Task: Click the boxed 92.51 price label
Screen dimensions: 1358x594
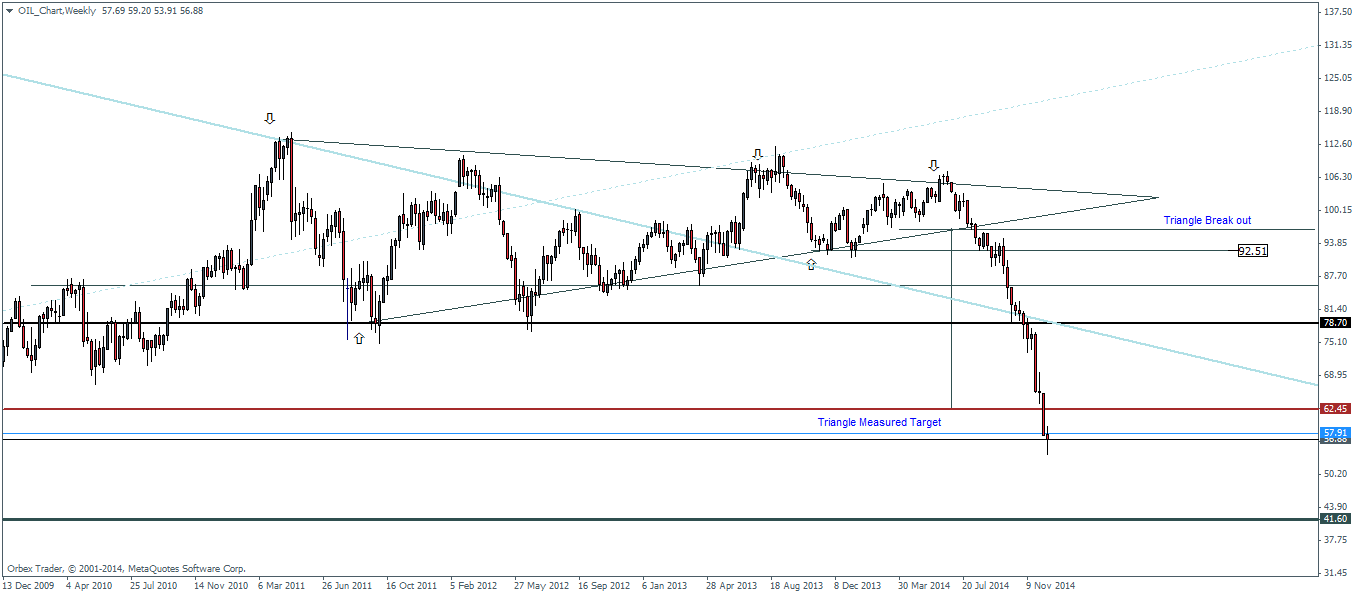Action: point(1251,251)
